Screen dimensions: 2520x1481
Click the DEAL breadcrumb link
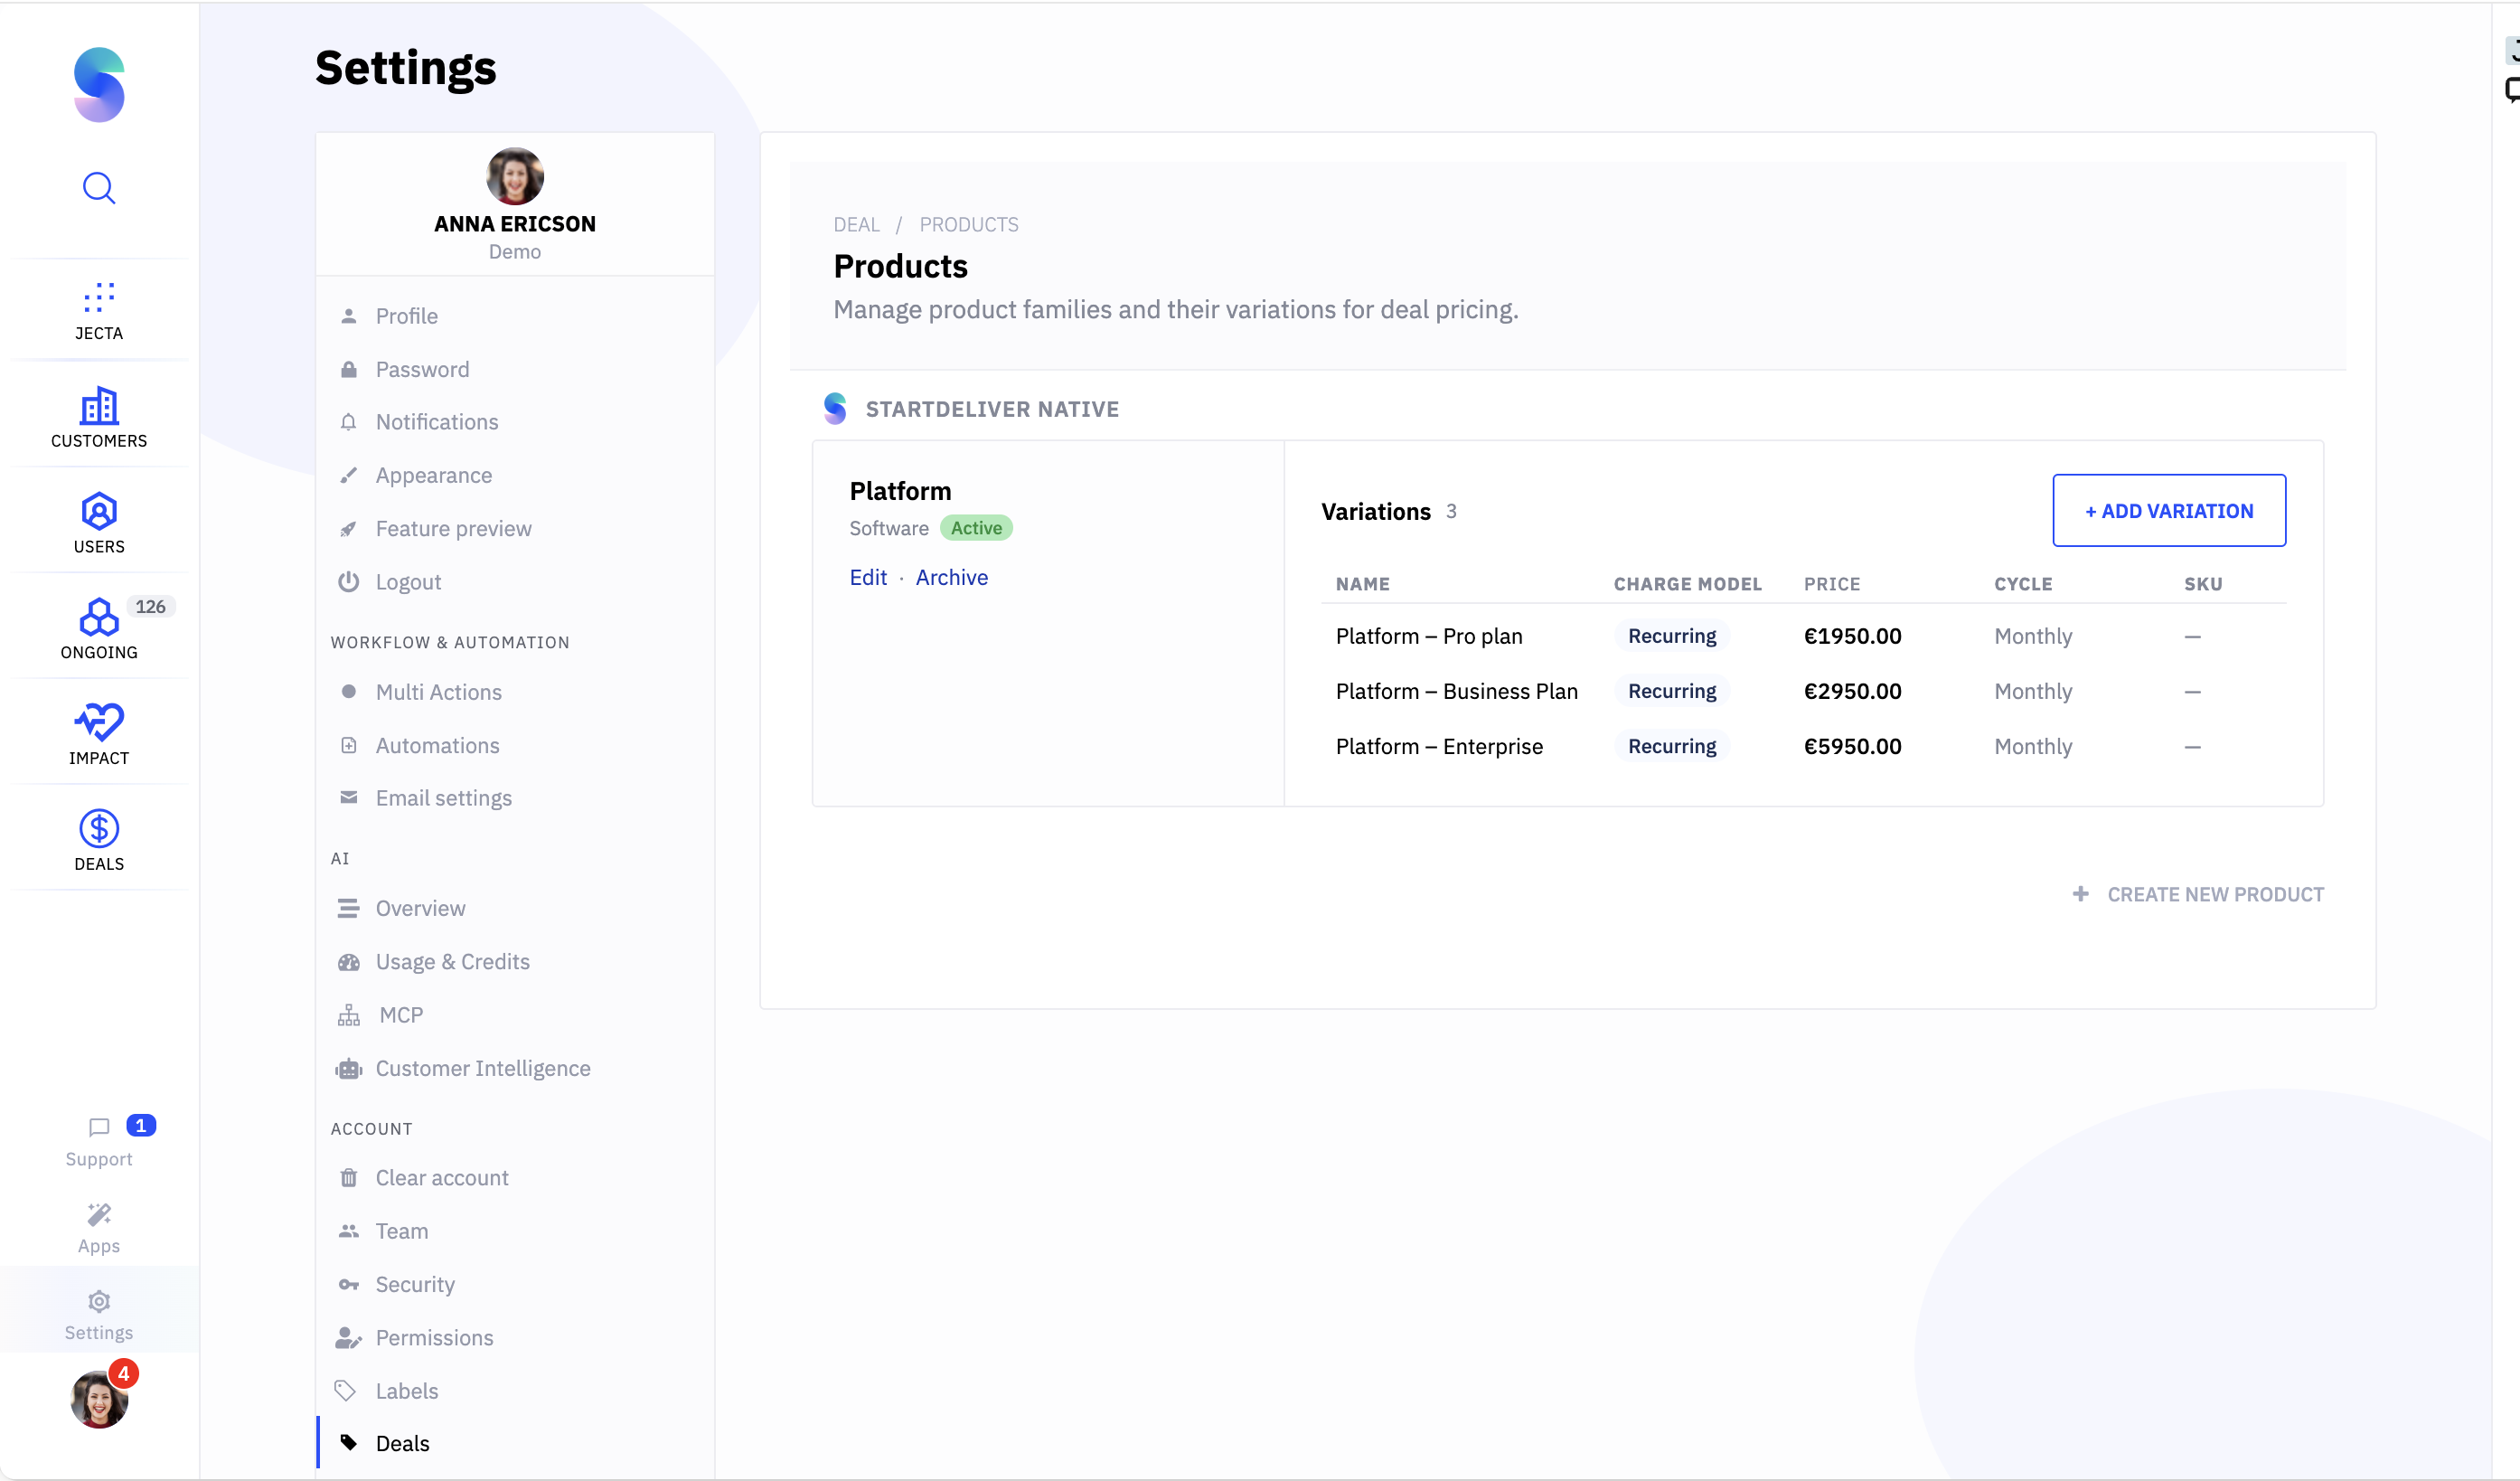click(856, 224)
